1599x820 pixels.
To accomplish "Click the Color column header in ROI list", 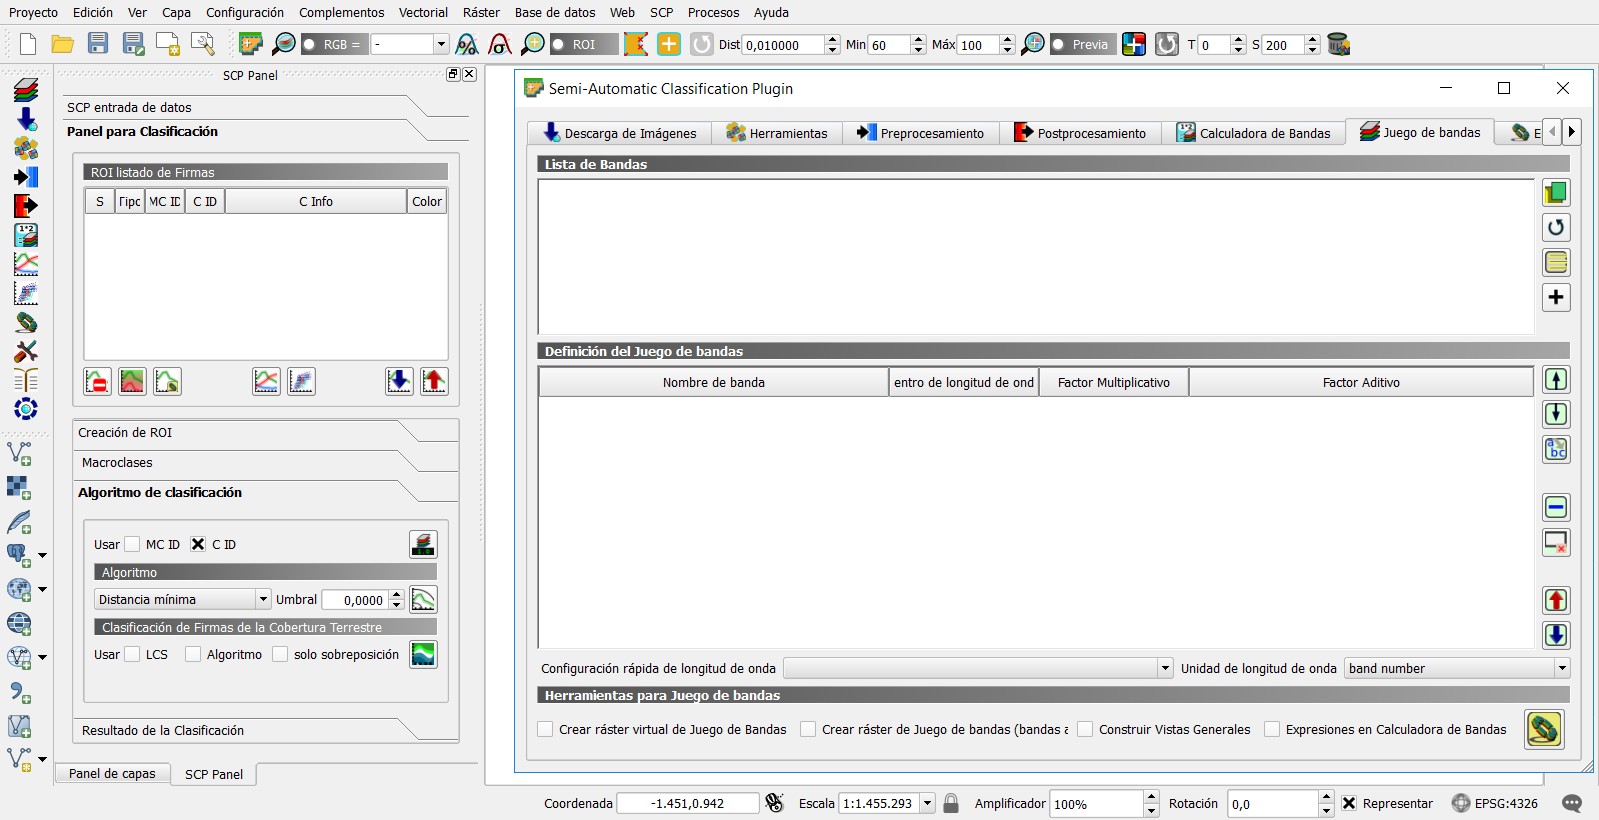I will [x=427, y=201].
